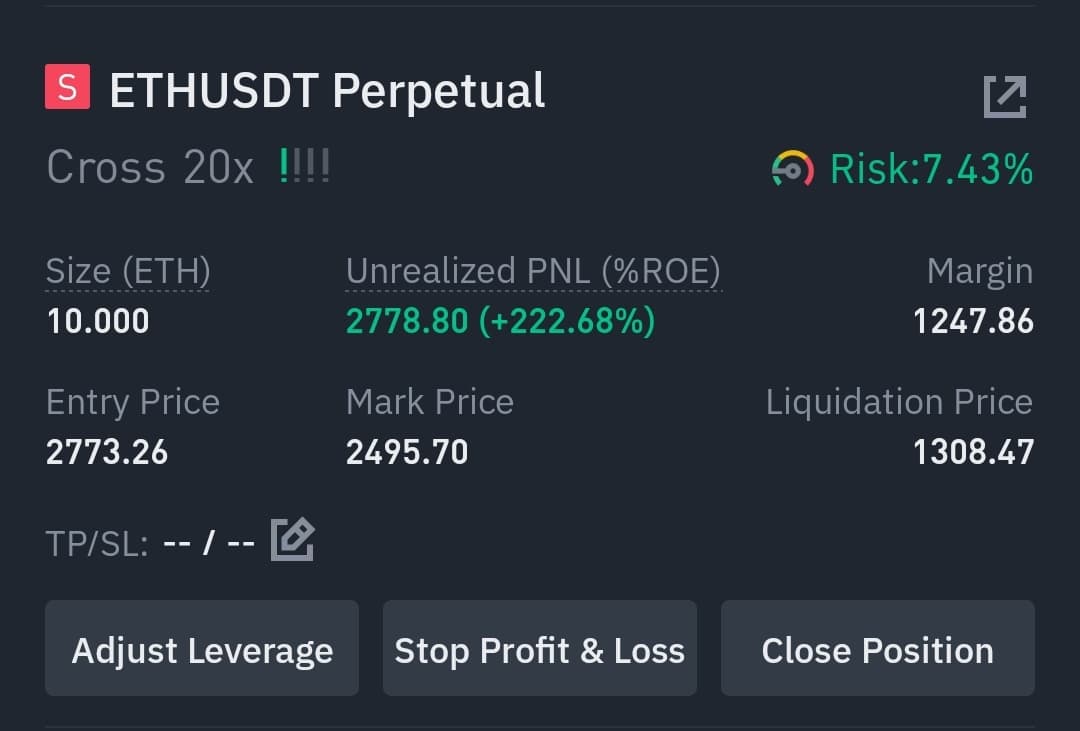This screenshot has height=731, width=1080.
Task: Tap the ADL exclamation marks indicator
Action: [x=304, y=166]
